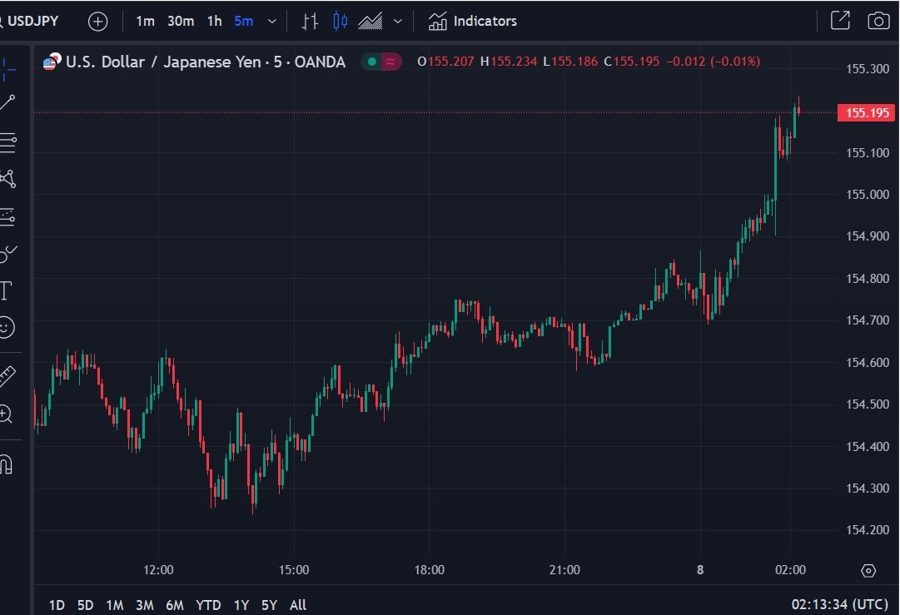Viewport: 900px width, 615px height.
Task: Select the YTD date range
Action: [x=208, y=605]
